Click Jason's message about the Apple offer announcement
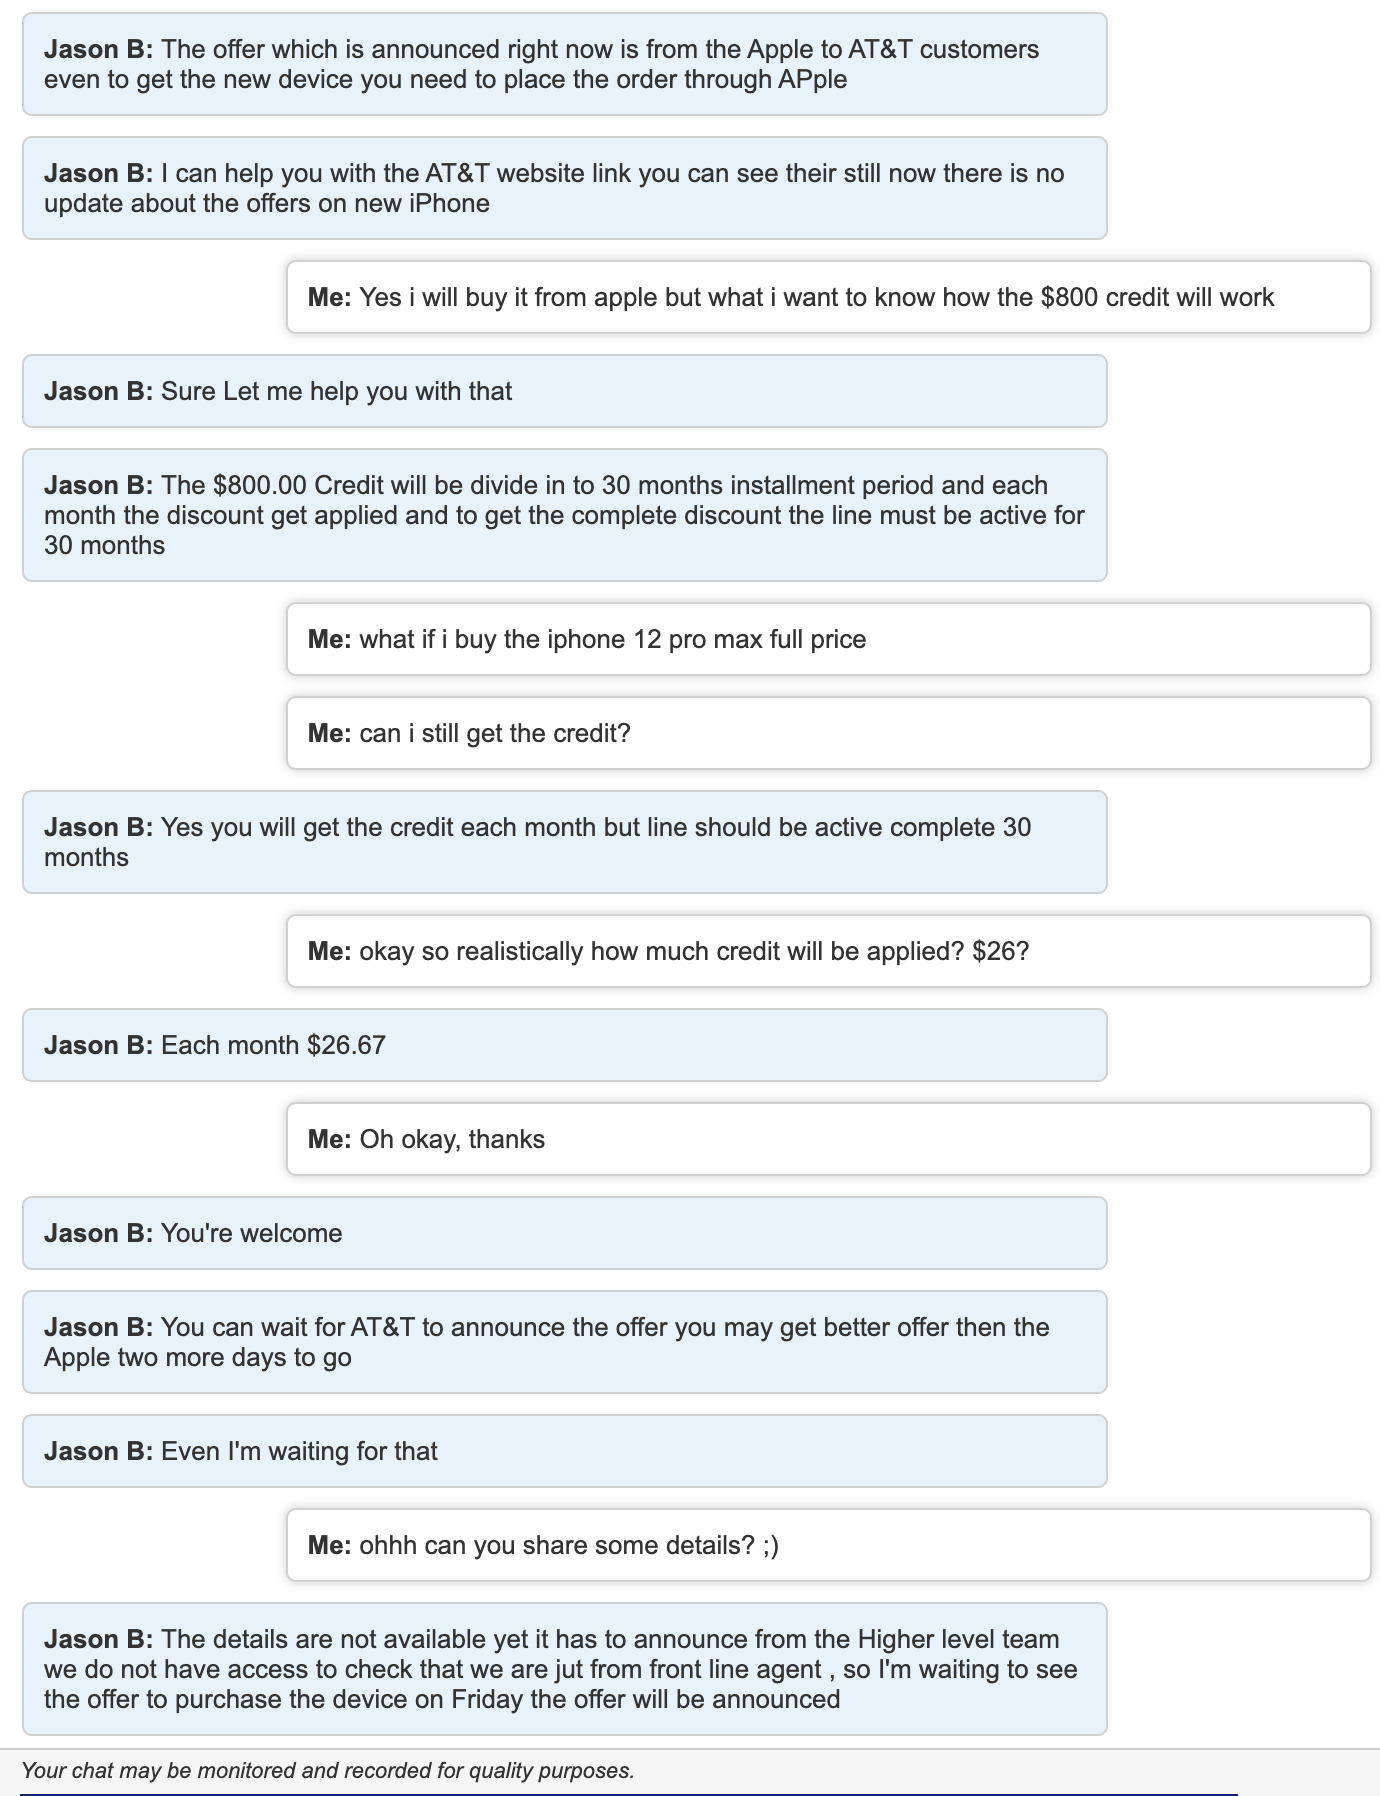Image resolution: width=1380 pixels, height=1796 pixels. click(x=564, y=64)
